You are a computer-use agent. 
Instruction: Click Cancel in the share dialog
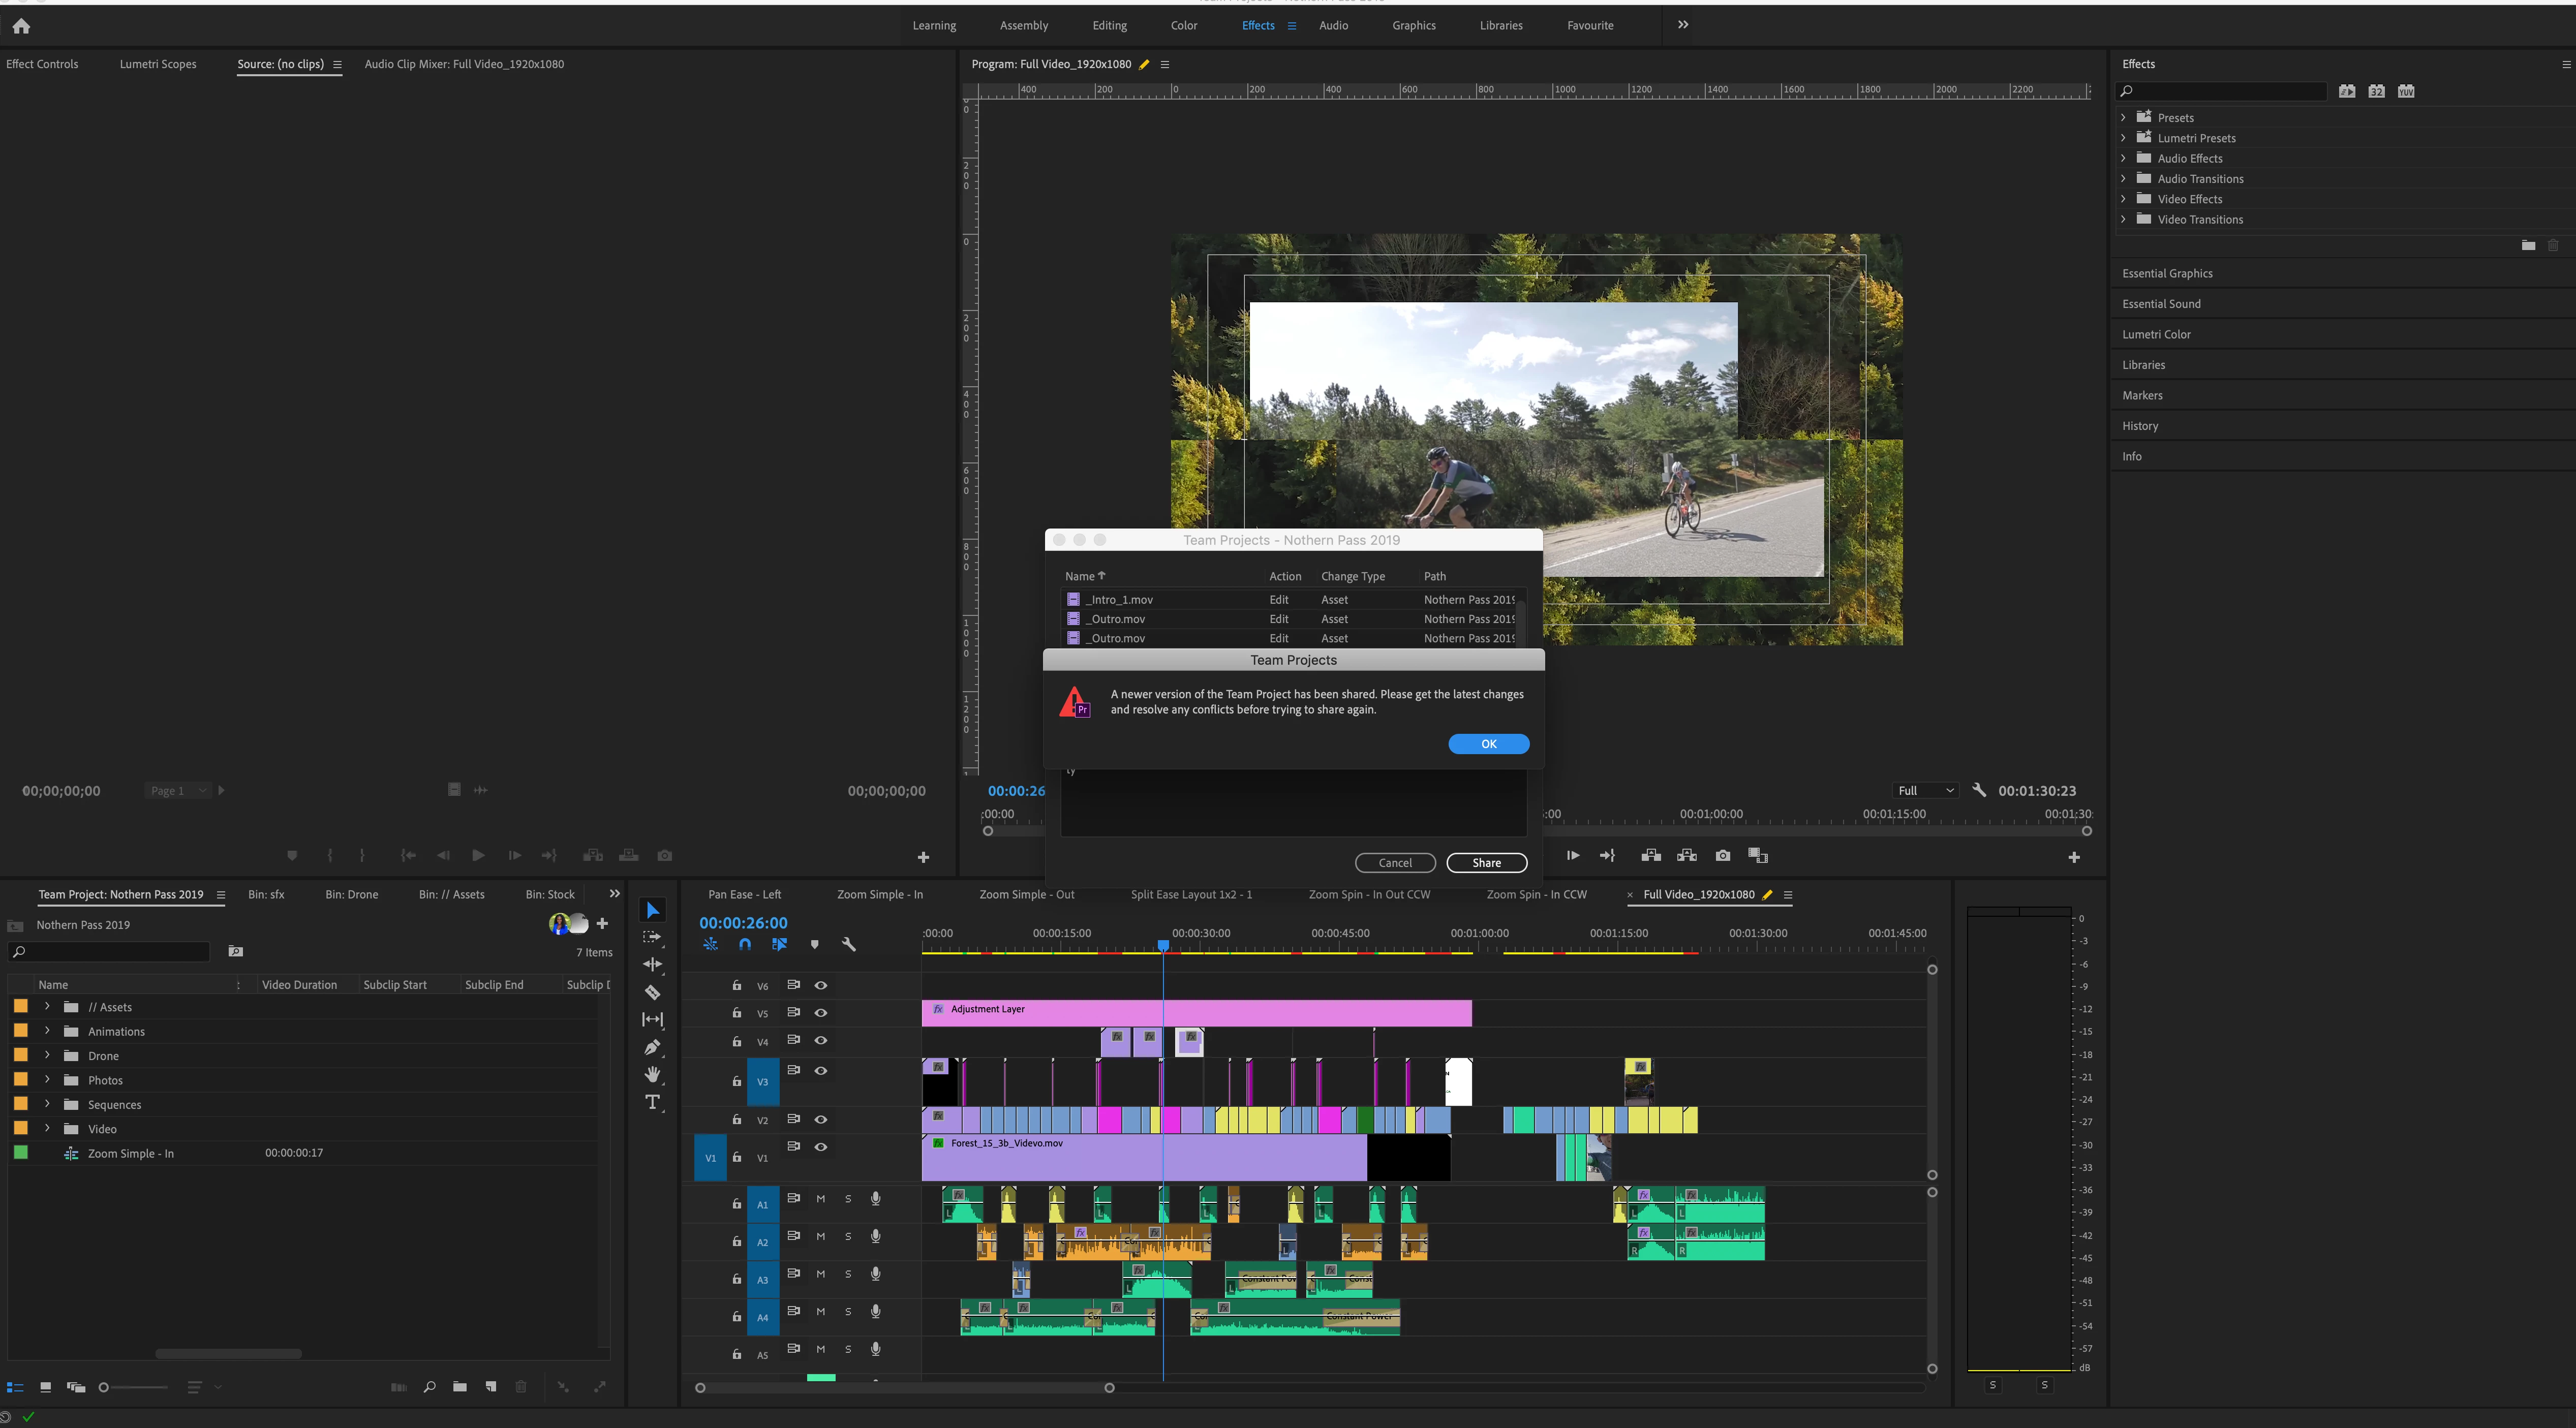coord(1395,862)
